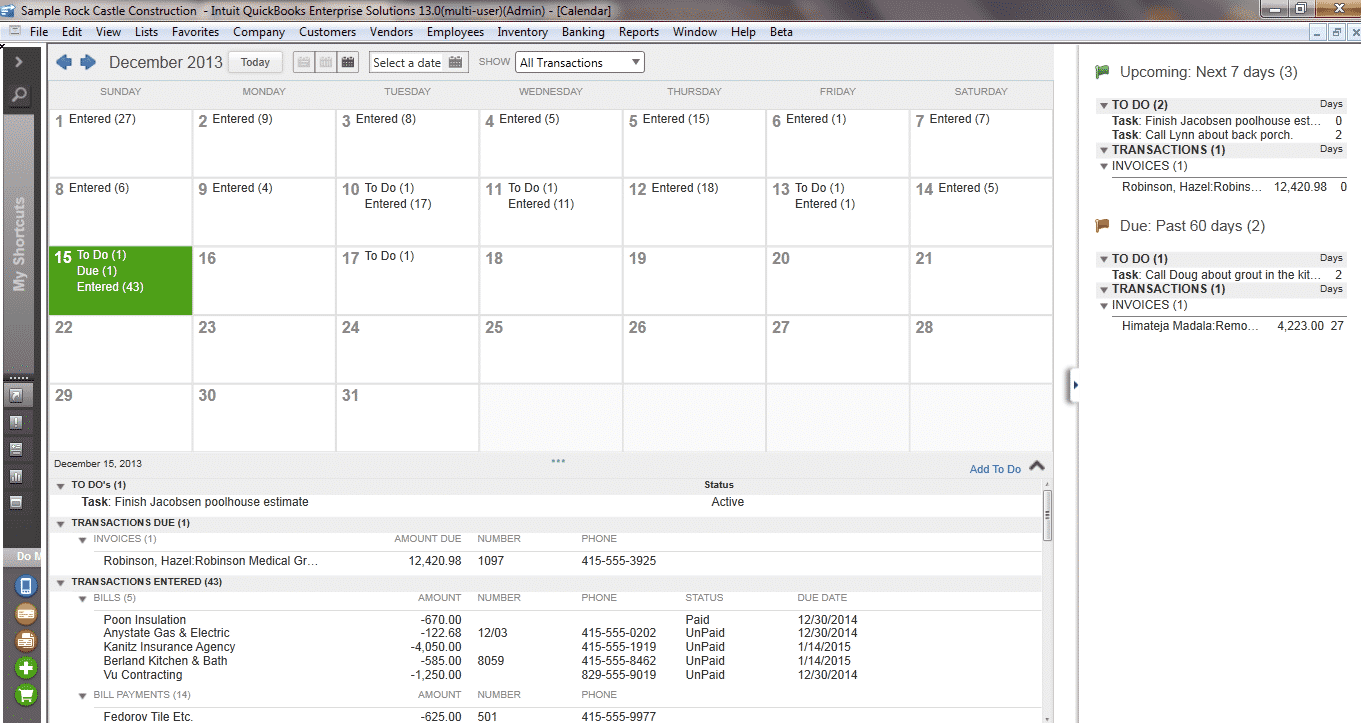Open the shortcuts arrow icon in the sidebar
Viewport: 1361px width, 723px height.
tap(17, 395)
